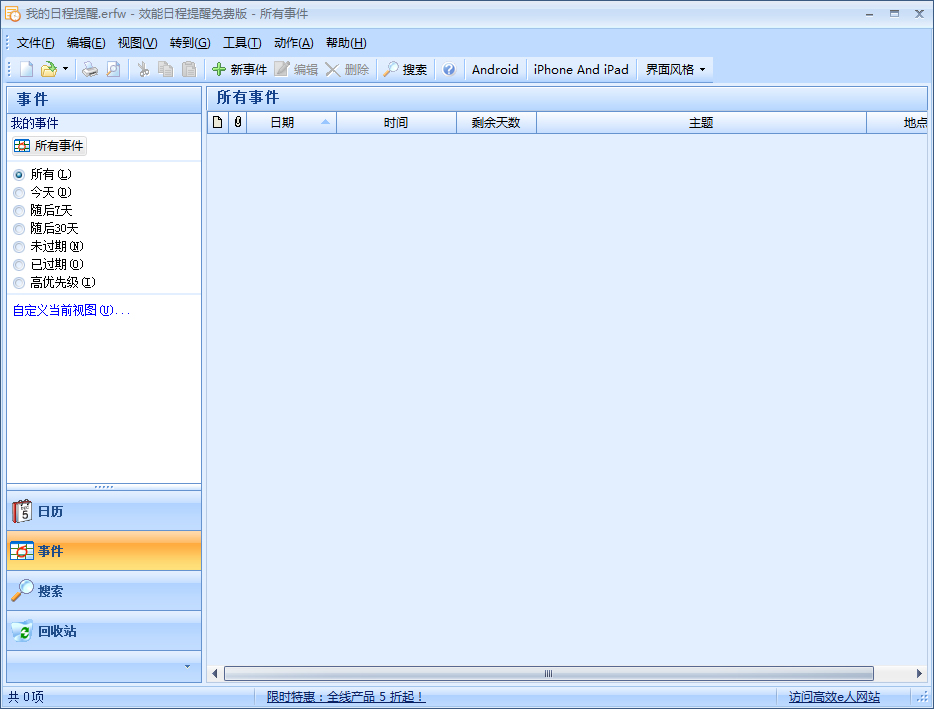Create a new file with blank page icon
Image resolution: width=934 pixels, height=709 pixels.
[x=26, y=70]
